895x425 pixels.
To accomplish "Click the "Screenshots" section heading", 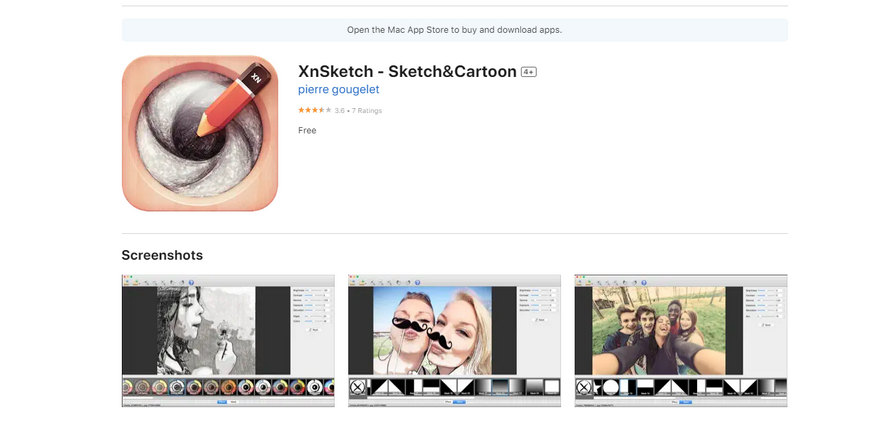I will coord(162,255).
